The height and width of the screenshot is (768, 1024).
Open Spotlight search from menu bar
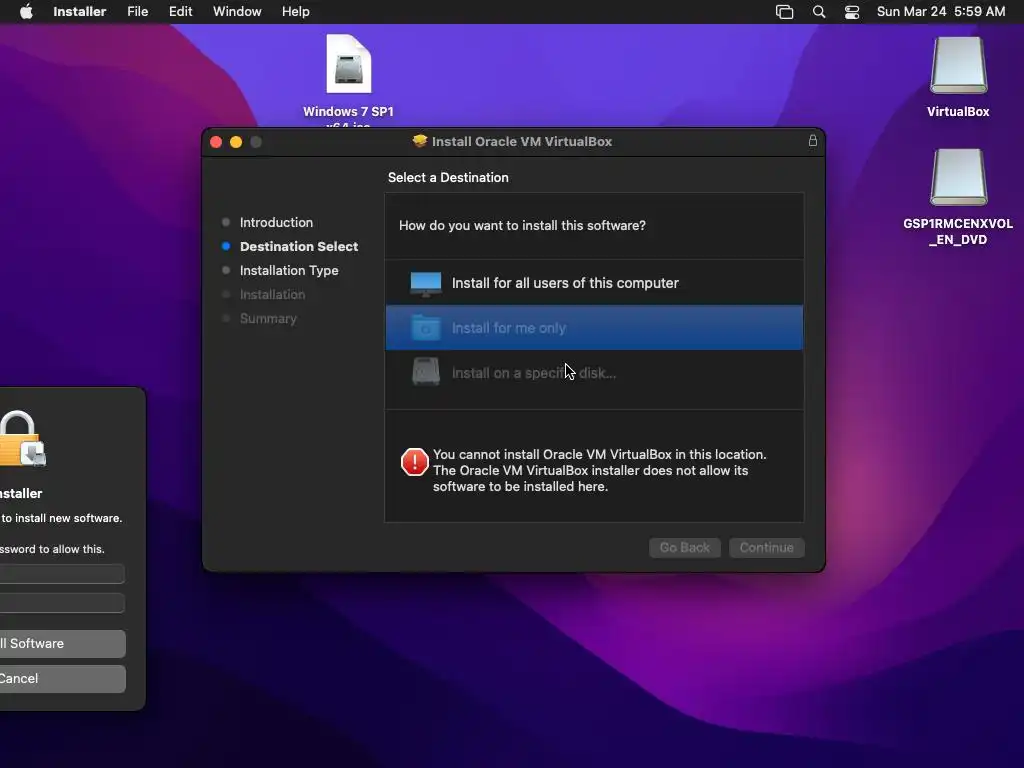coord(819,12)
